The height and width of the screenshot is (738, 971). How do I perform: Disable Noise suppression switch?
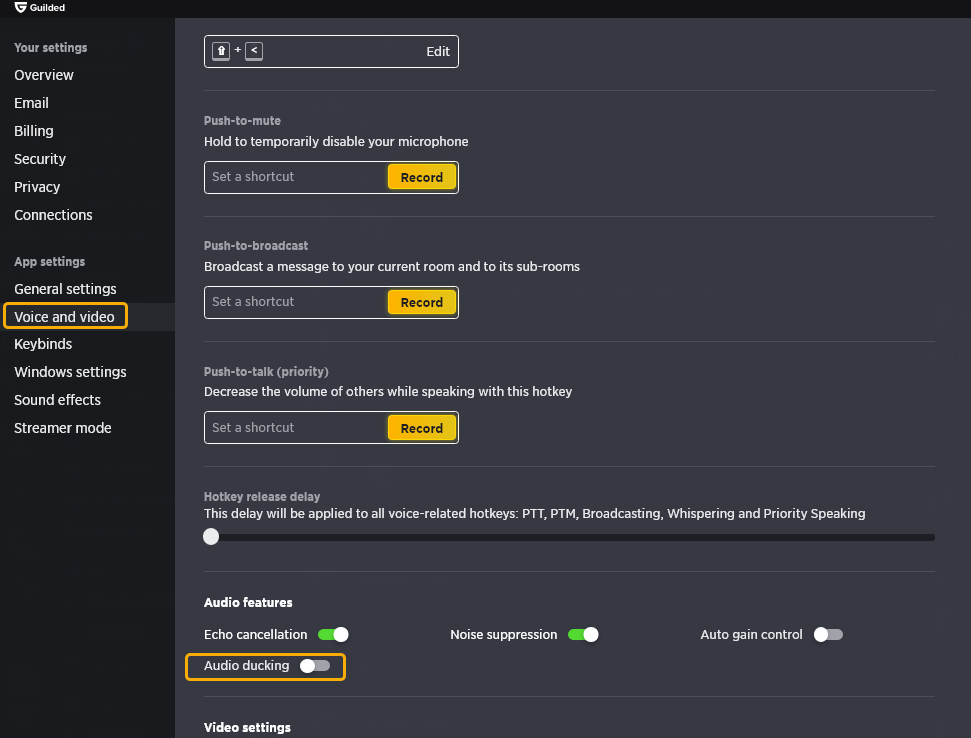tap(583, 635)
